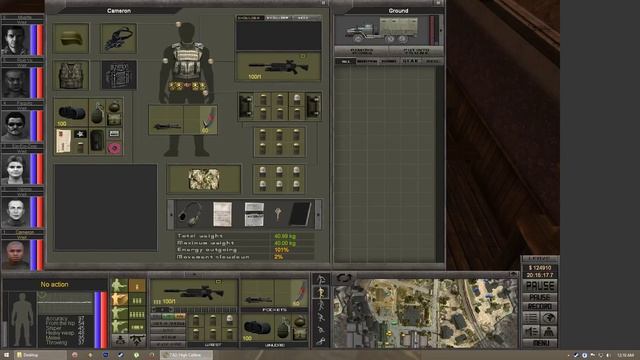Toggle the Ground panel header corner button
640x360 pixels.
[x=438, y=3]
